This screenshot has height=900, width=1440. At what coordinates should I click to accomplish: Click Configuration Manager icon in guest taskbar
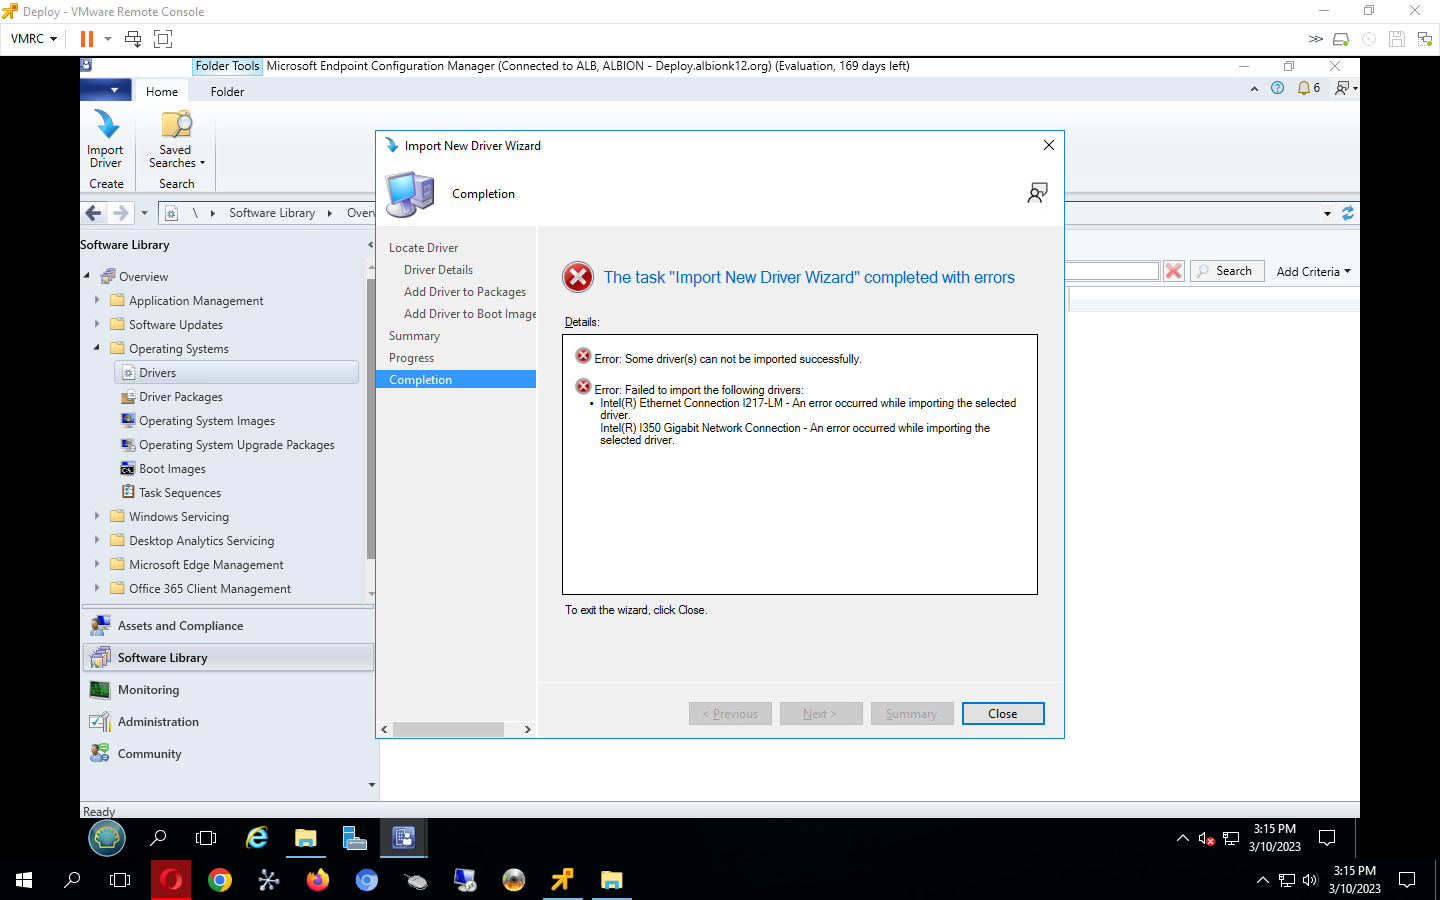coord(404,838)
